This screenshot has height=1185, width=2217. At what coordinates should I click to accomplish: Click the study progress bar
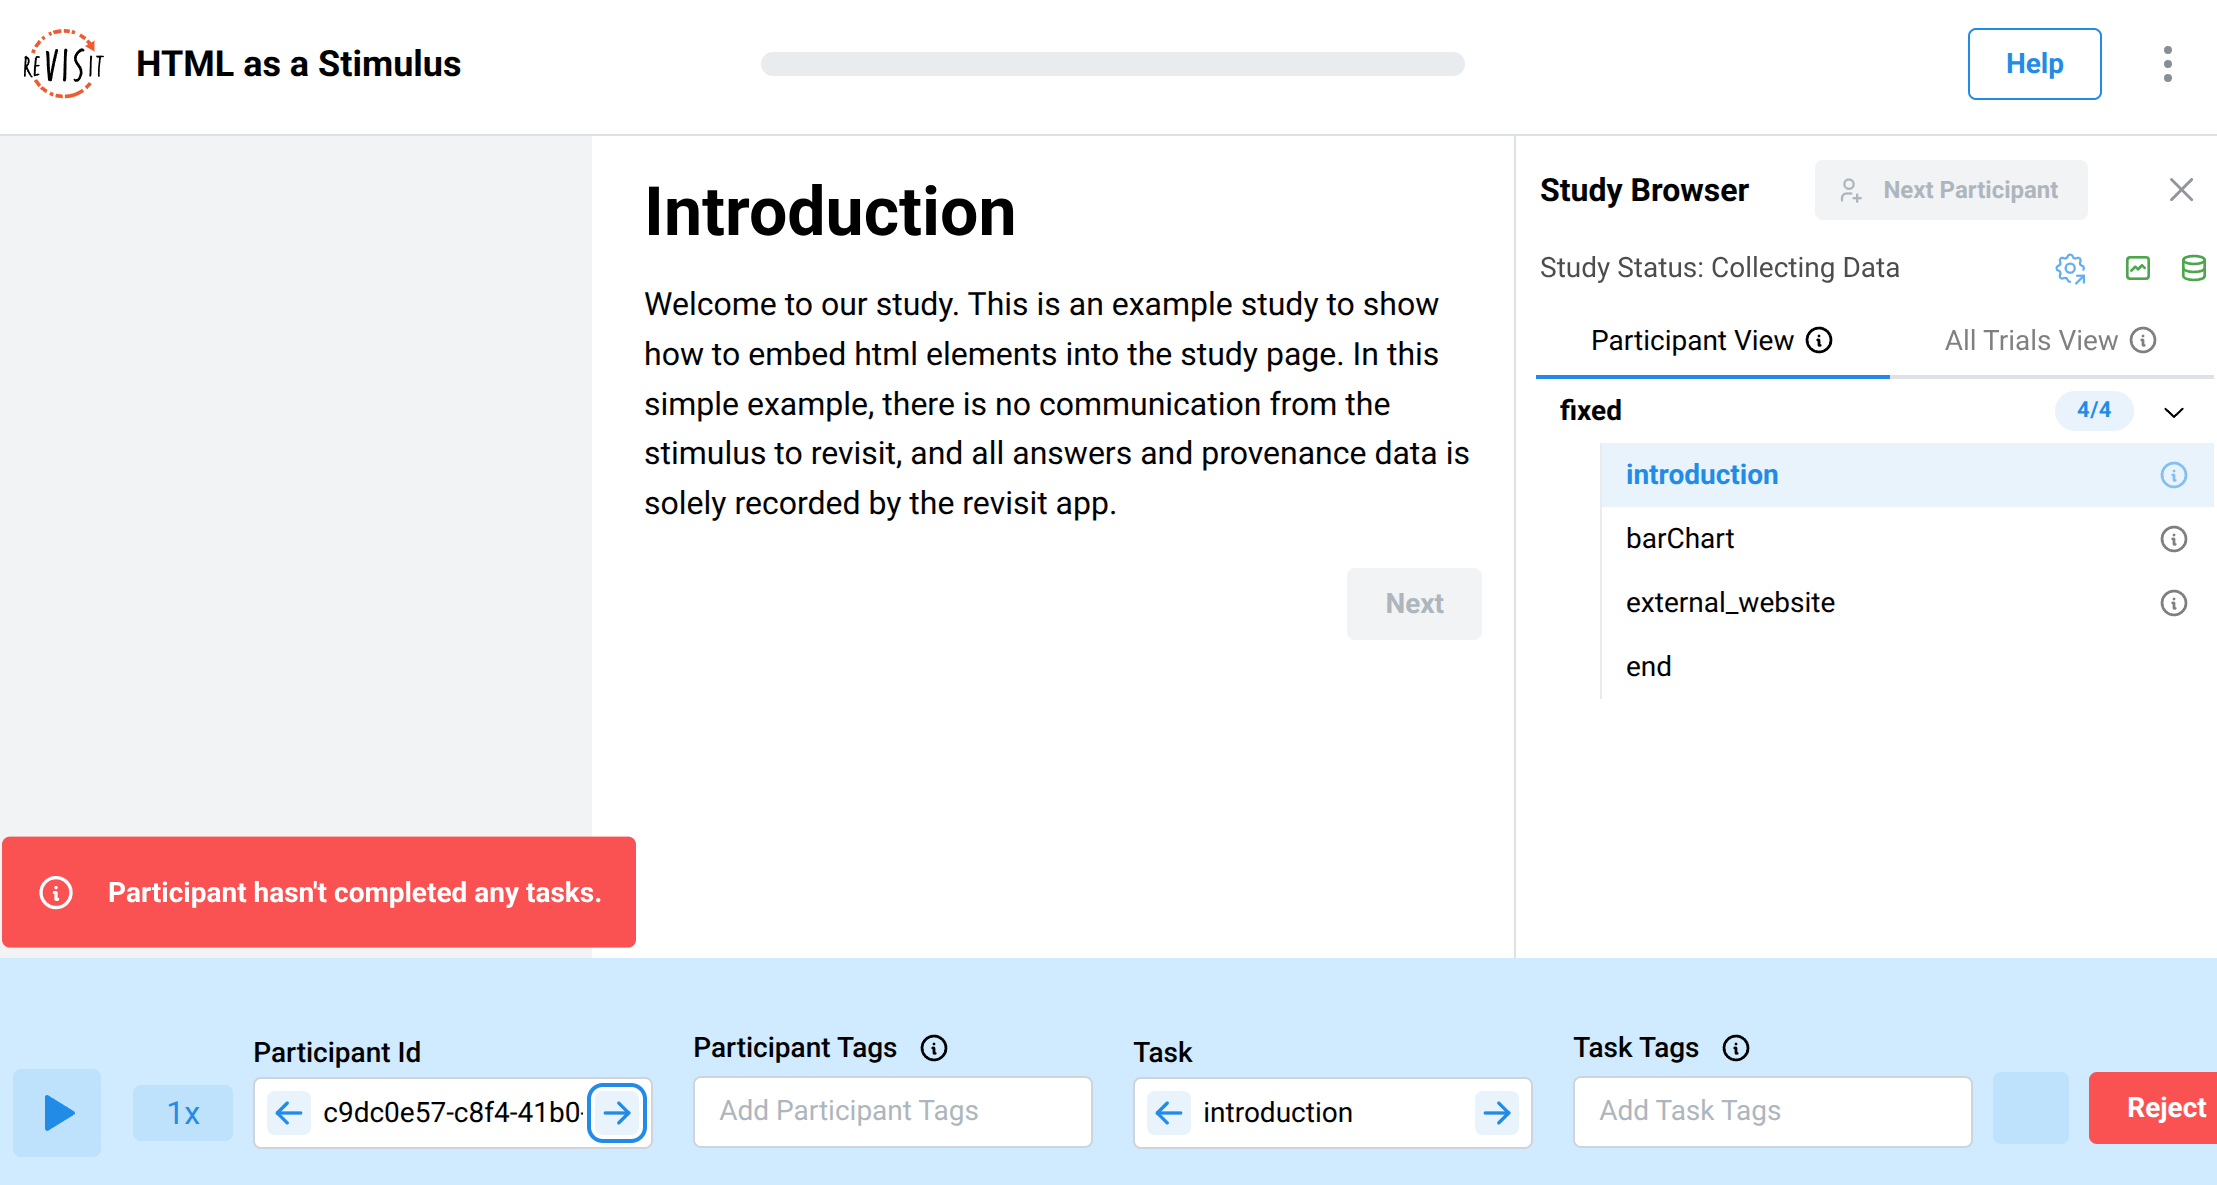coord(1112,64)
